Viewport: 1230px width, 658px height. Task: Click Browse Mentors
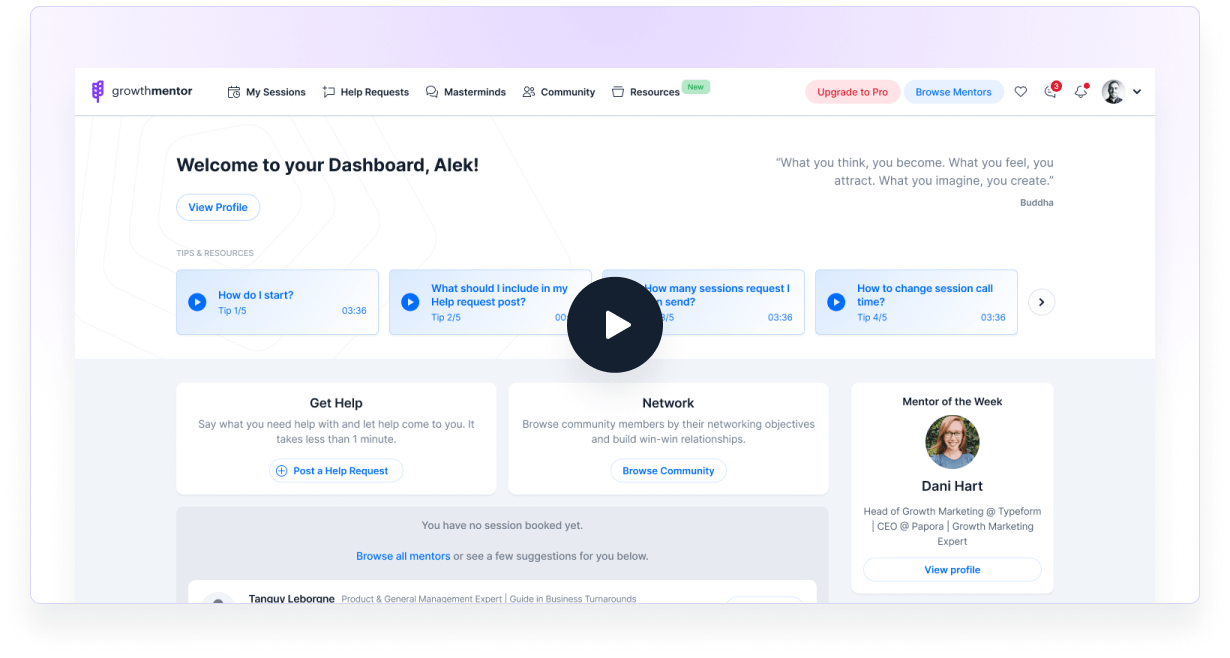click(x=953, y=91)
